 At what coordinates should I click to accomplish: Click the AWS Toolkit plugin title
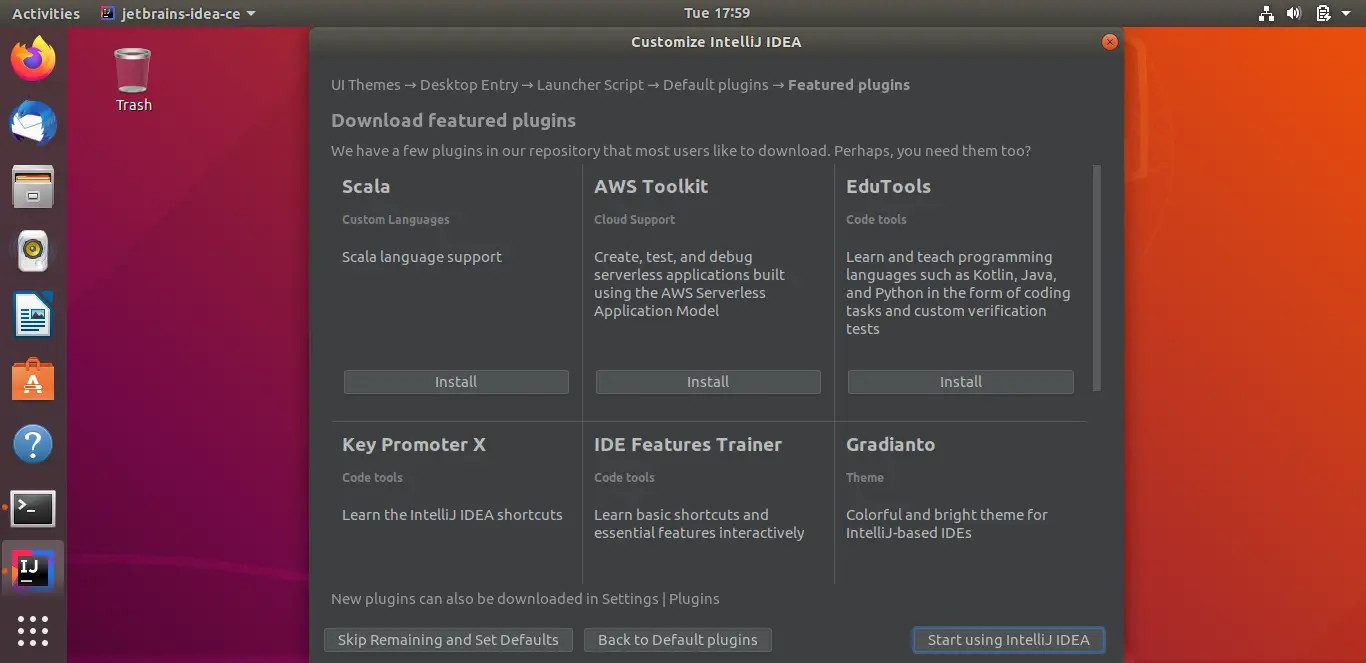click(x=651, y=187)
